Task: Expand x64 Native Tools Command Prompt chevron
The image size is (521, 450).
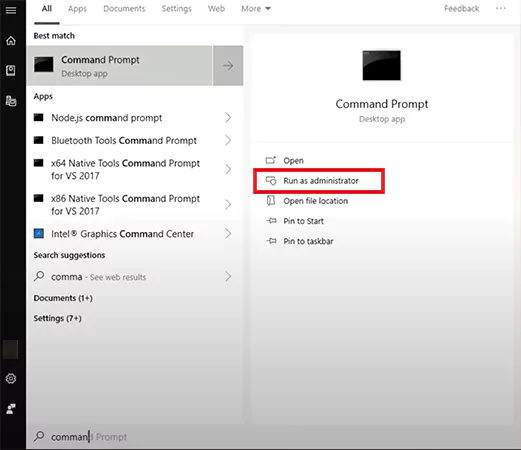Action: click(x=228, y=169)
